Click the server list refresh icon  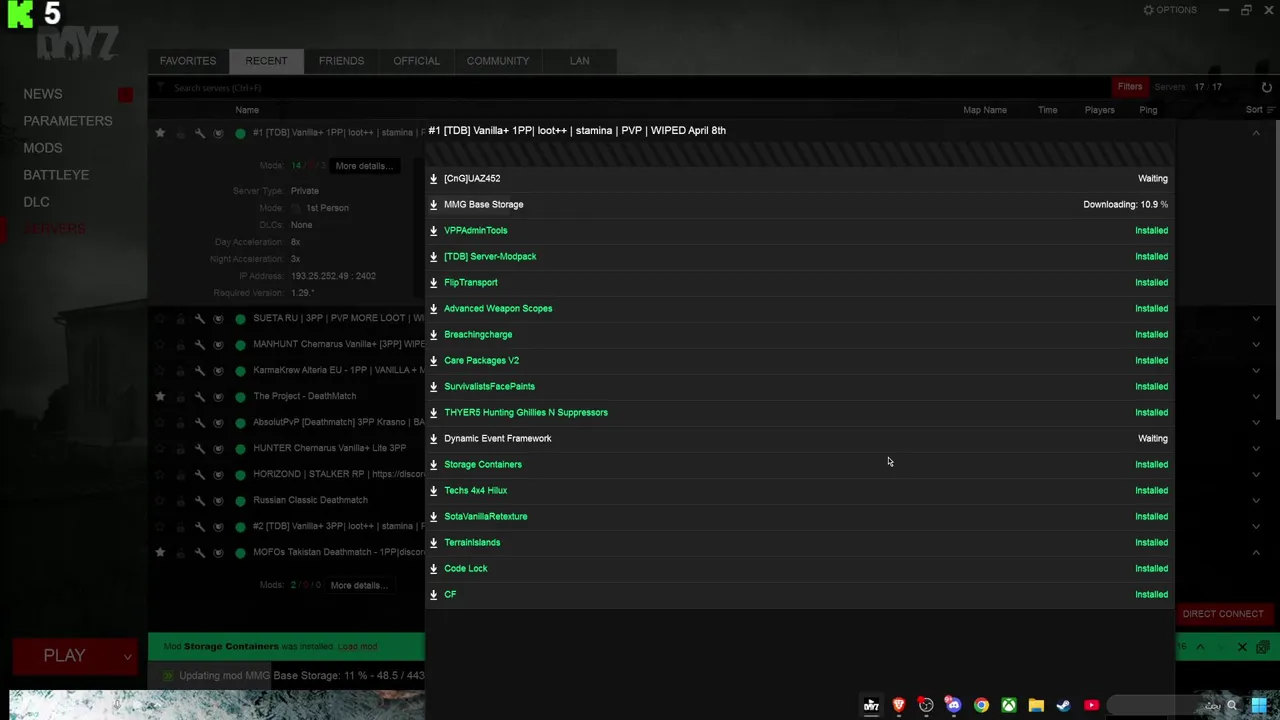(1267, 87)
